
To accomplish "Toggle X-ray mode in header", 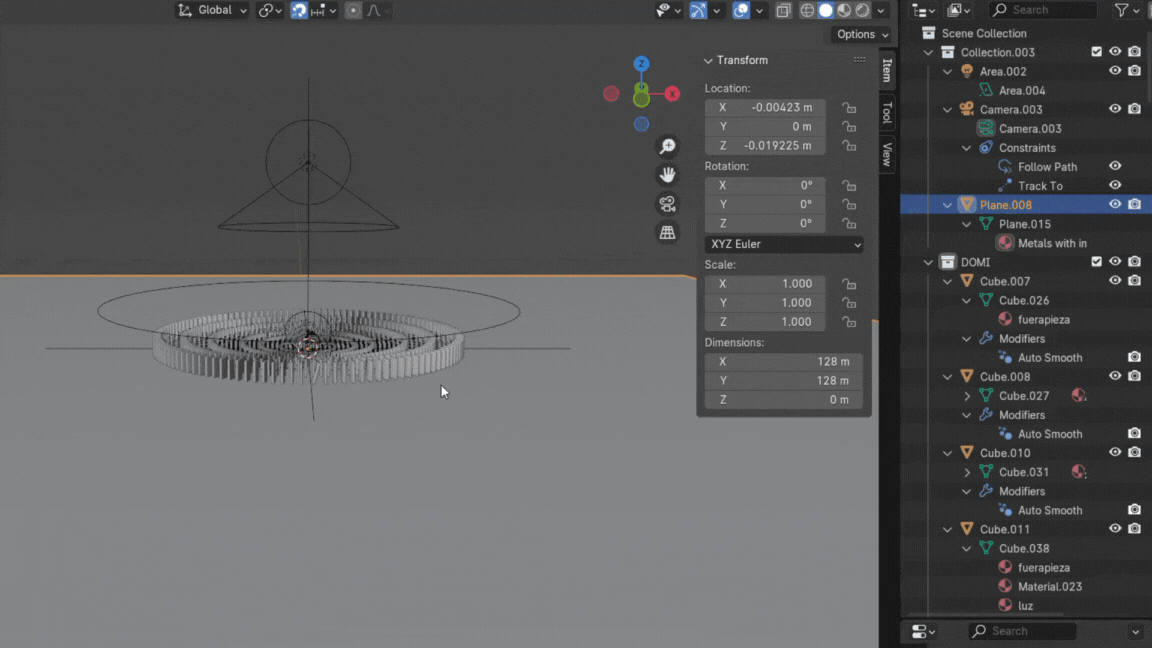I will 783,10.
